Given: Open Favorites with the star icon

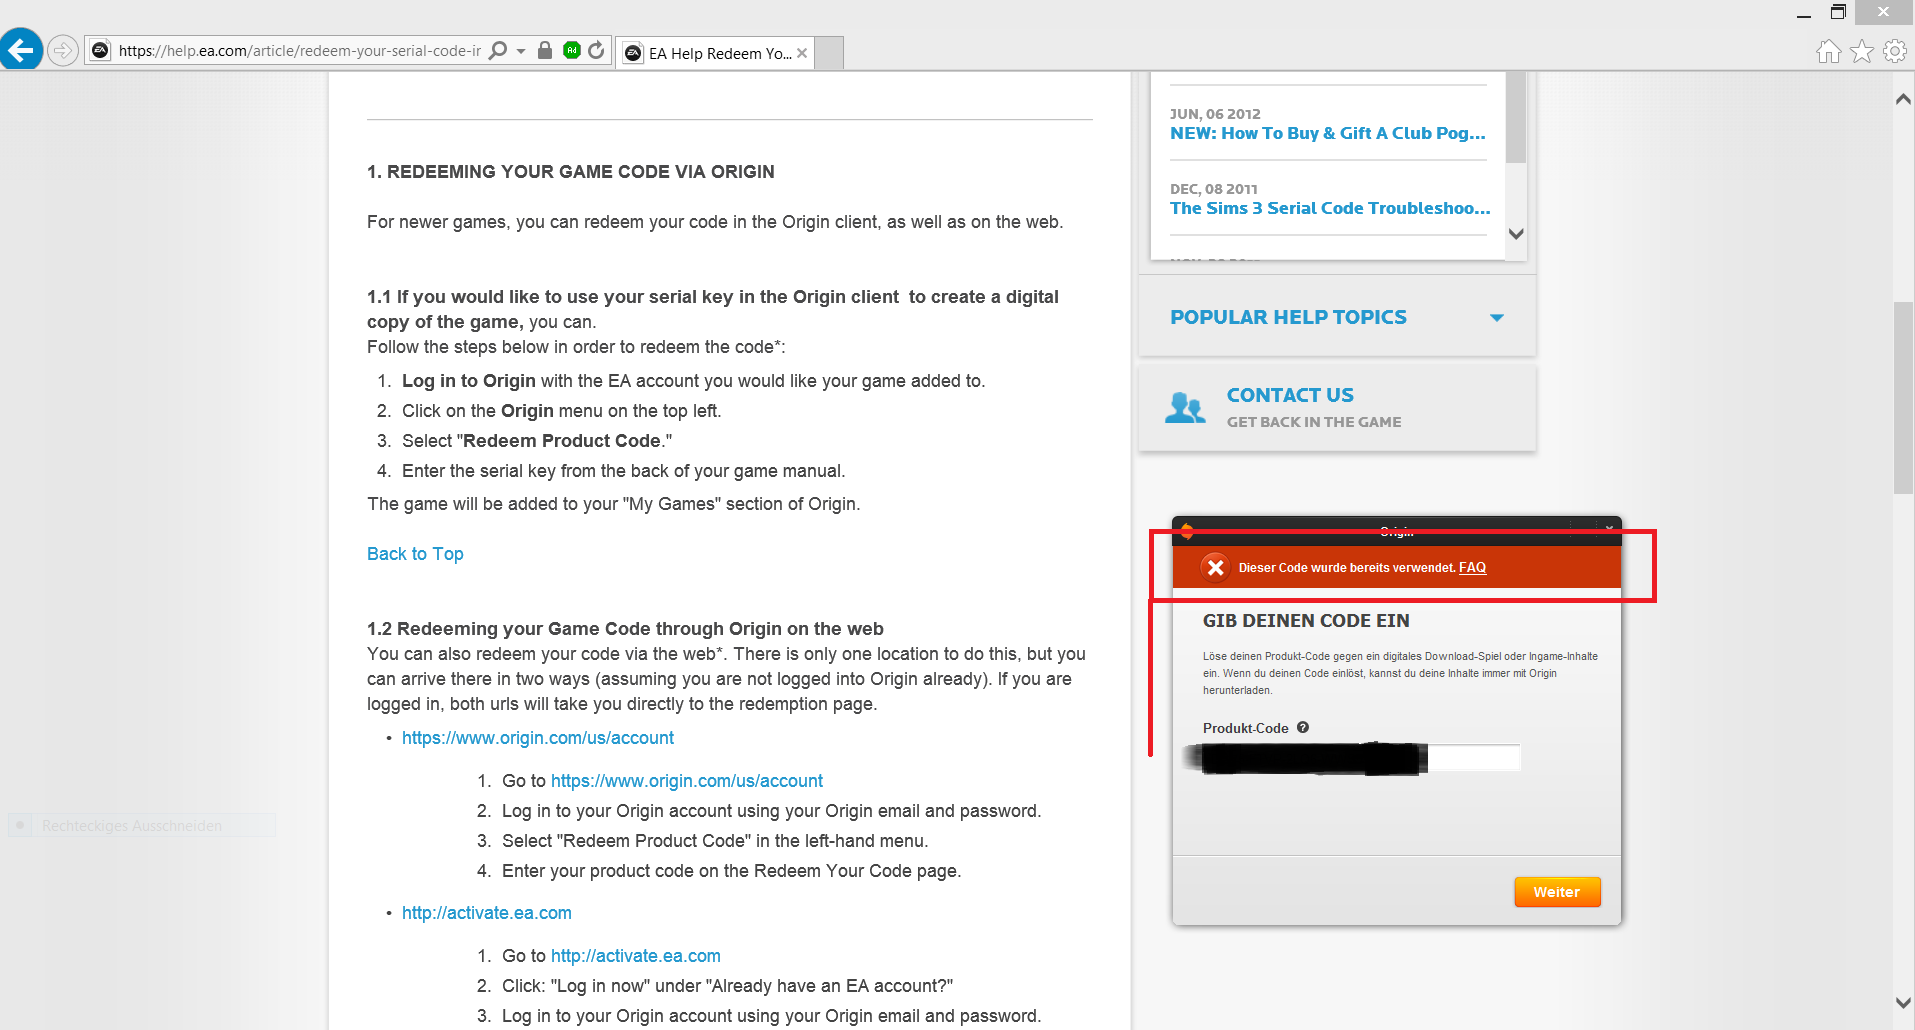Looking at the screenshot, I should 1861,51.
